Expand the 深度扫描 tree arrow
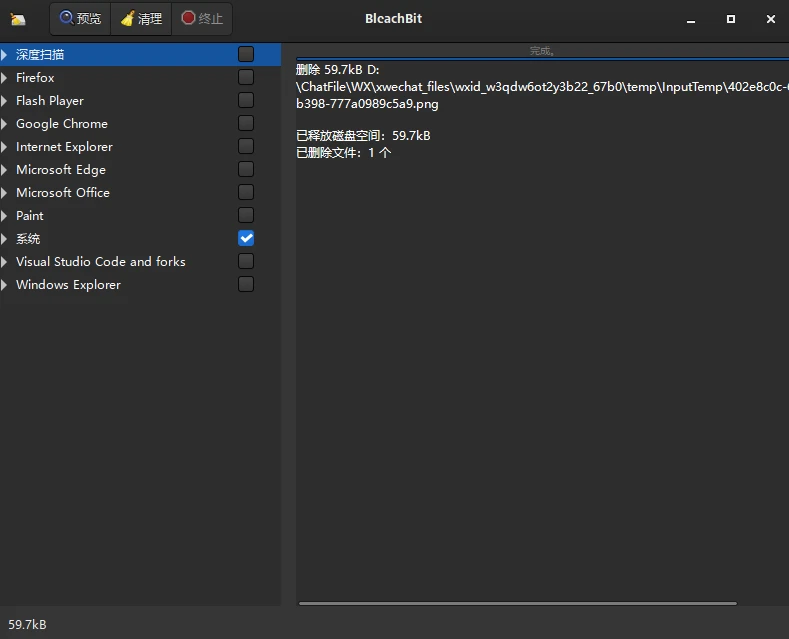Screen dimensions: 789x639 [x=4, y=54]
